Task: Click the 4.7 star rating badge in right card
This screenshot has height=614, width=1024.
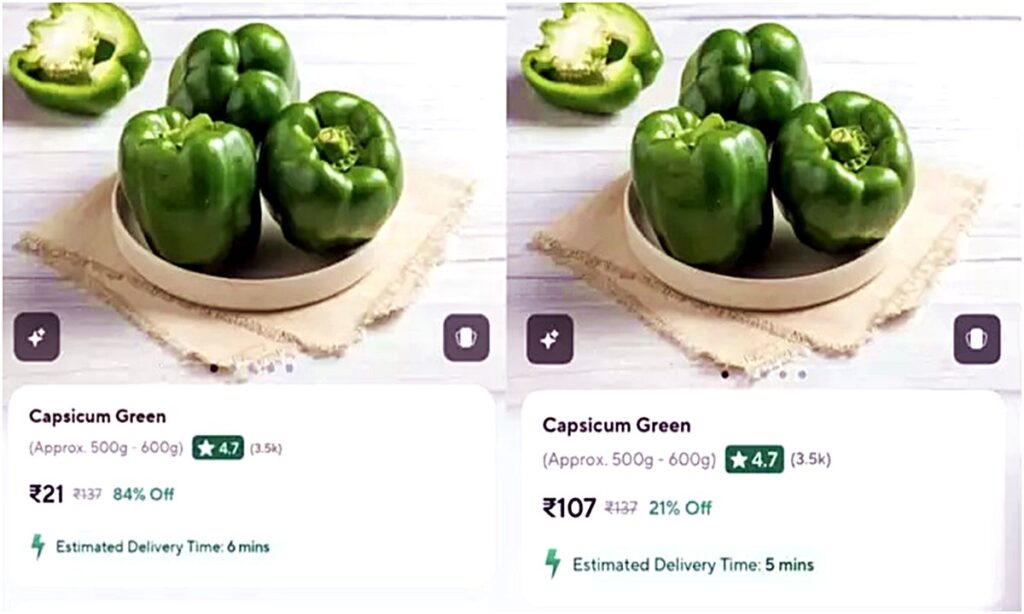Action: (754, 460)
